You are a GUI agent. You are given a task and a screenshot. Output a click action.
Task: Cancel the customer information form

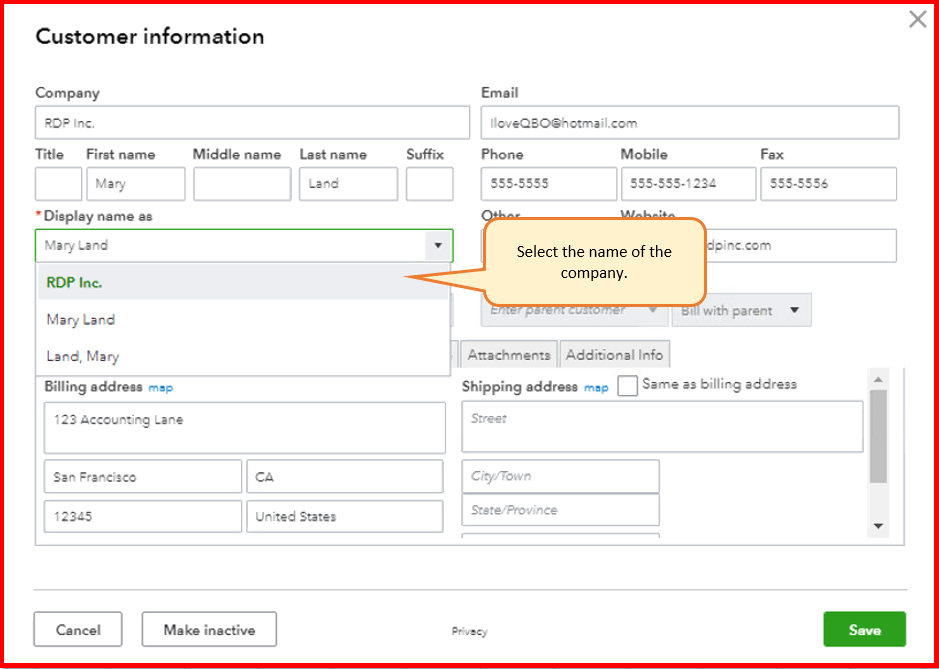[x=78, y=630]
